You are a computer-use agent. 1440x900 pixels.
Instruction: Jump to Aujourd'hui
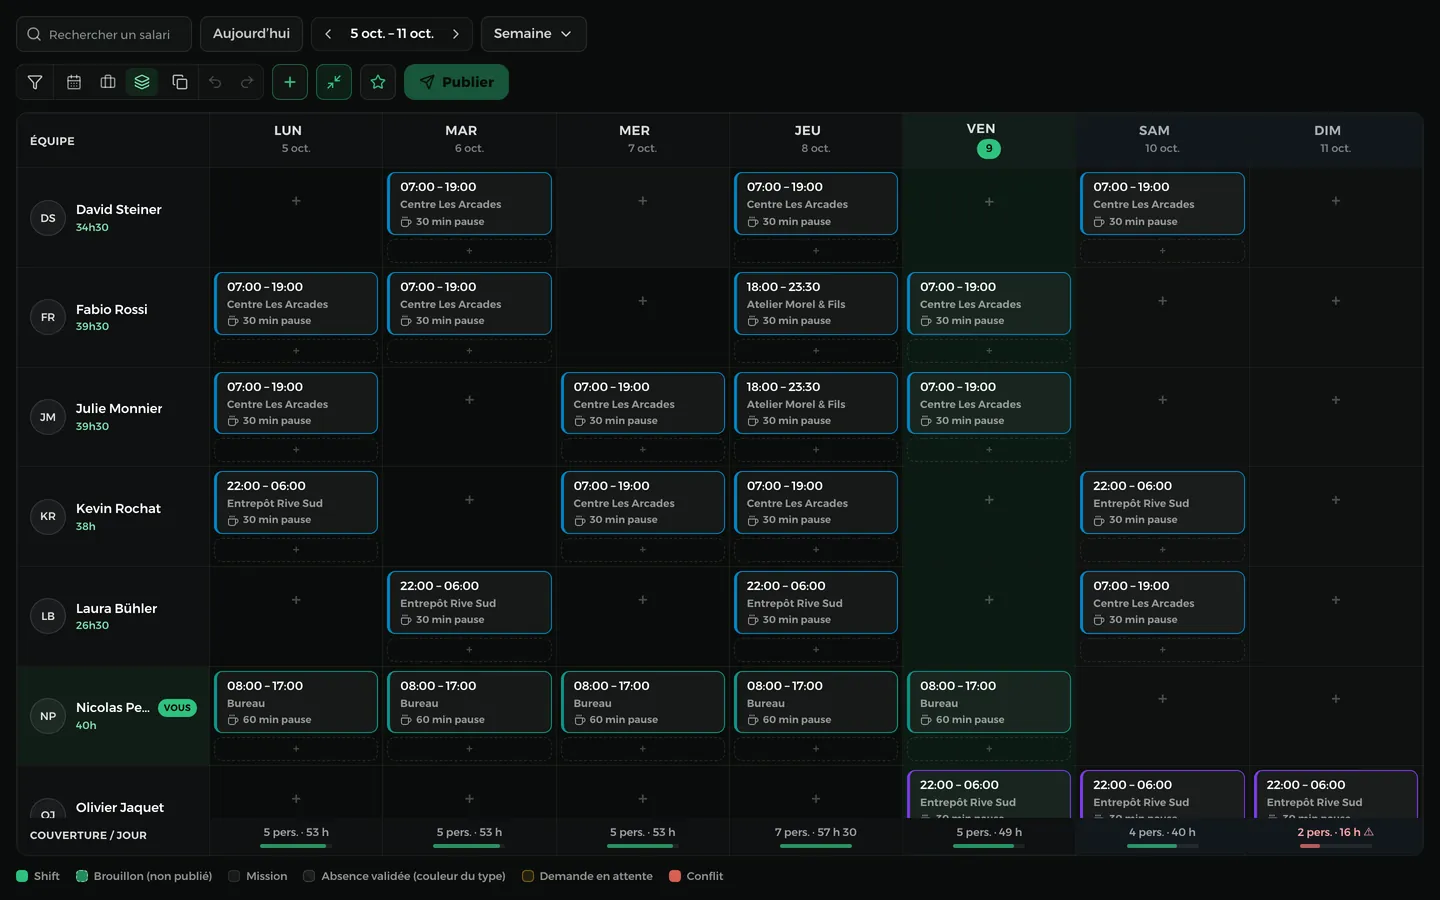(251, 34)
